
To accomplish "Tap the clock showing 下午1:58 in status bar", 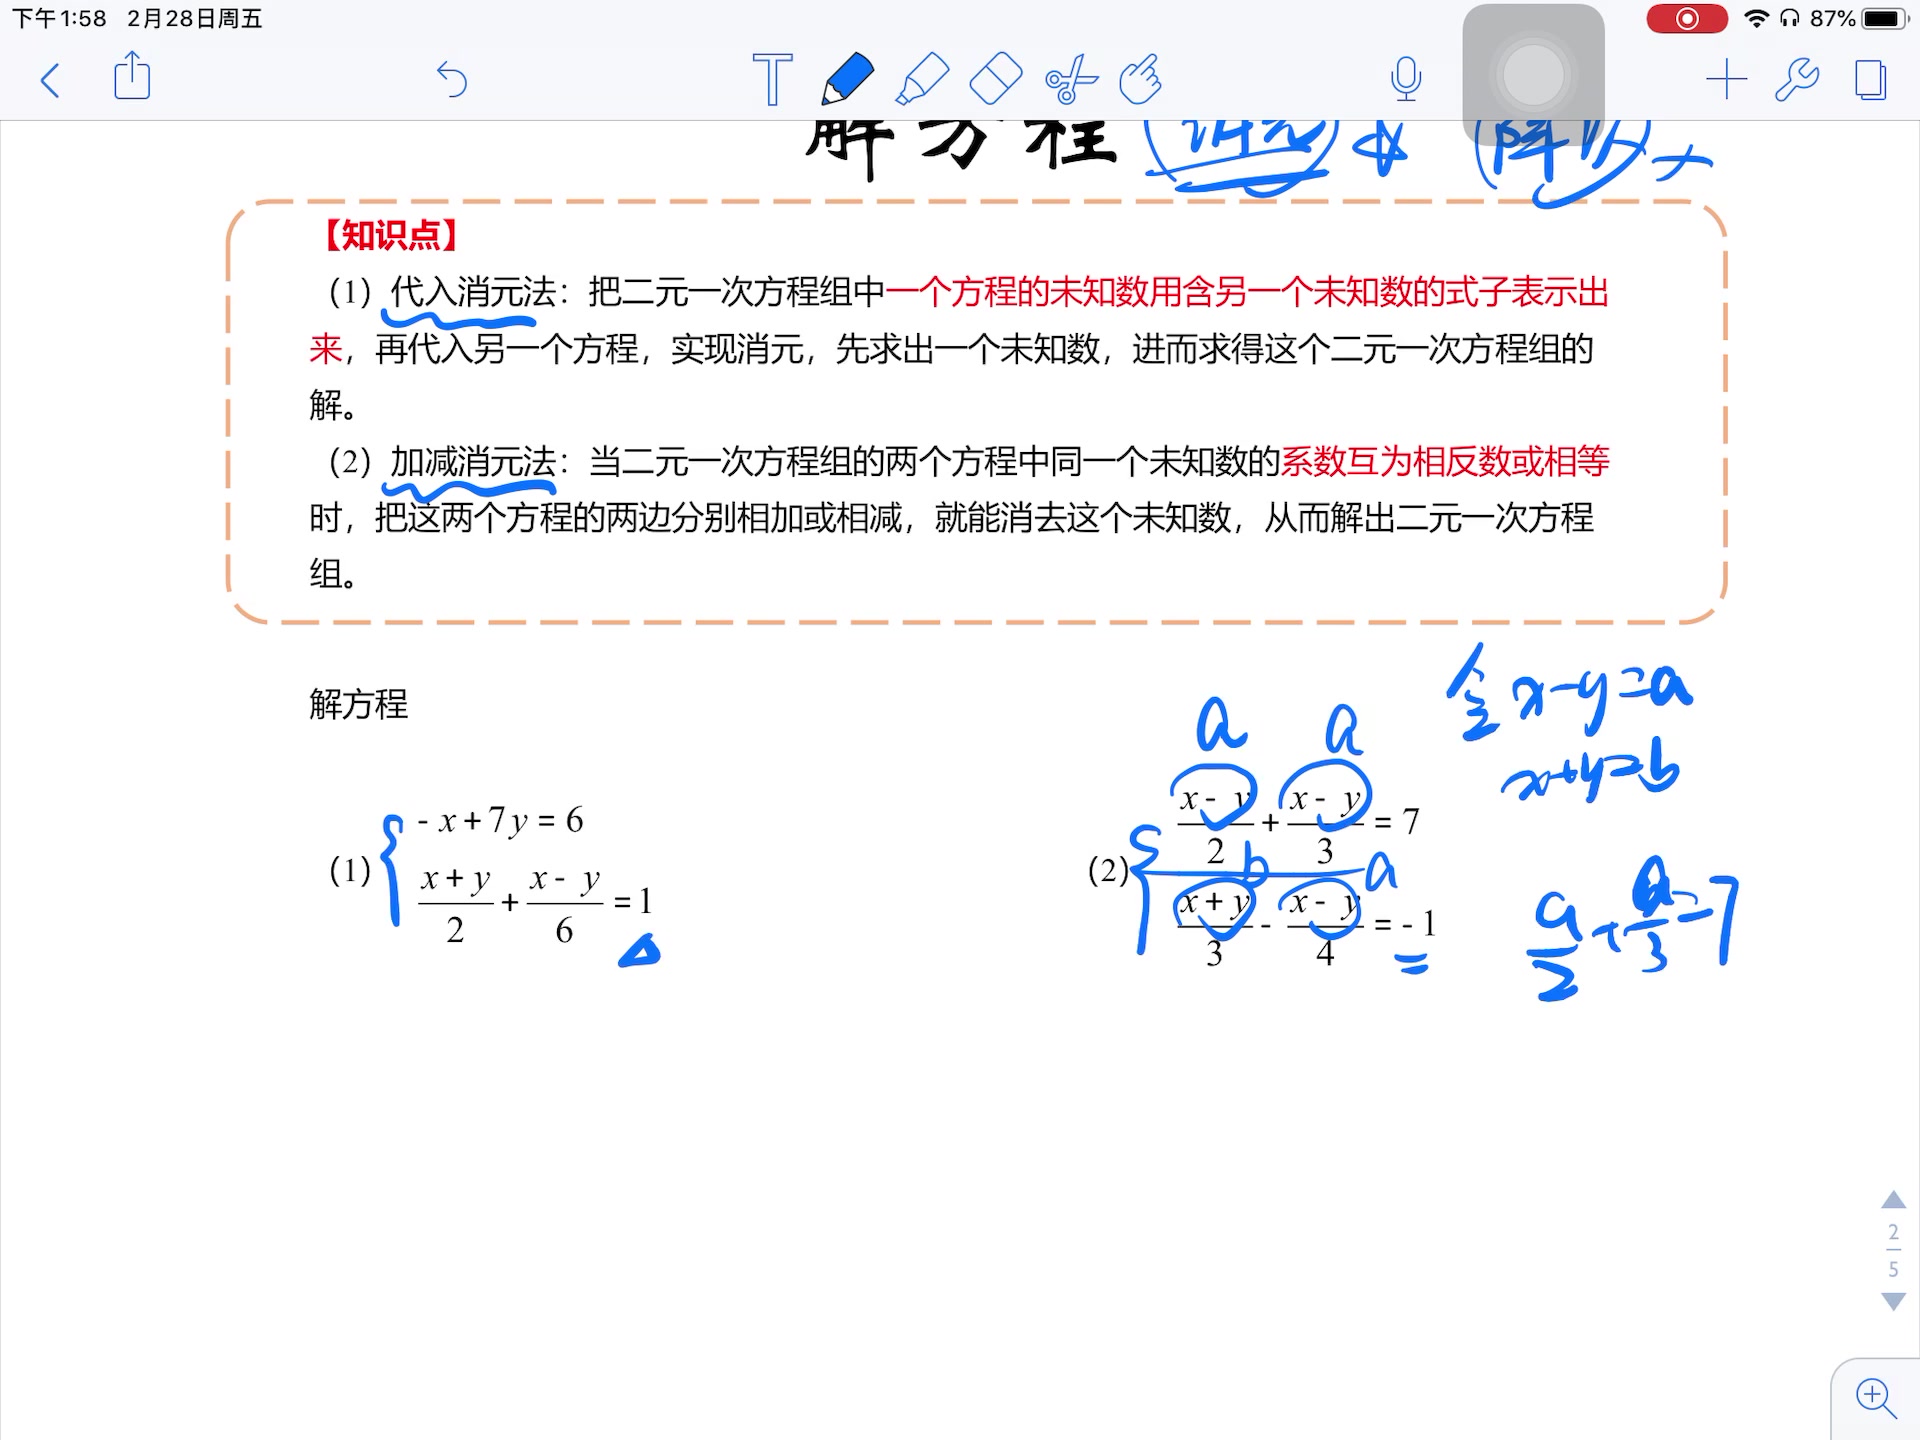I will 60,18.
